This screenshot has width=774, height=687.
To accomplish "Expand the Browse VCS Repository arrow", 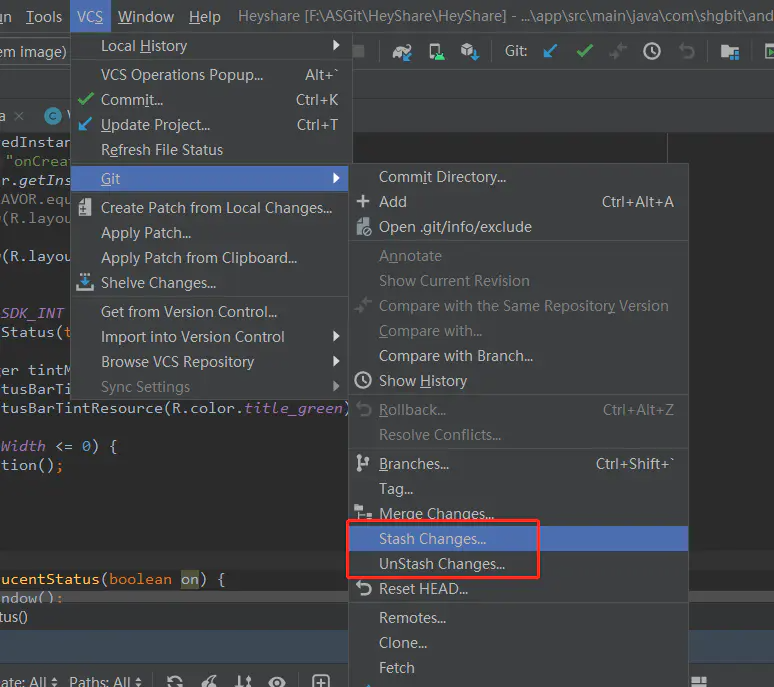I will (x=336, y=361).
